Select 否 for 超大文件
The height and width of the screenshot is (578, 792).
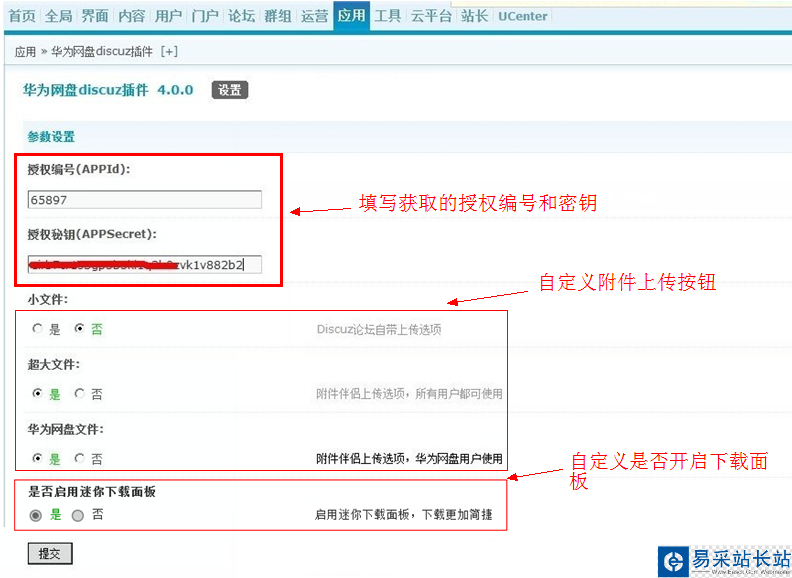click(79, 393)
